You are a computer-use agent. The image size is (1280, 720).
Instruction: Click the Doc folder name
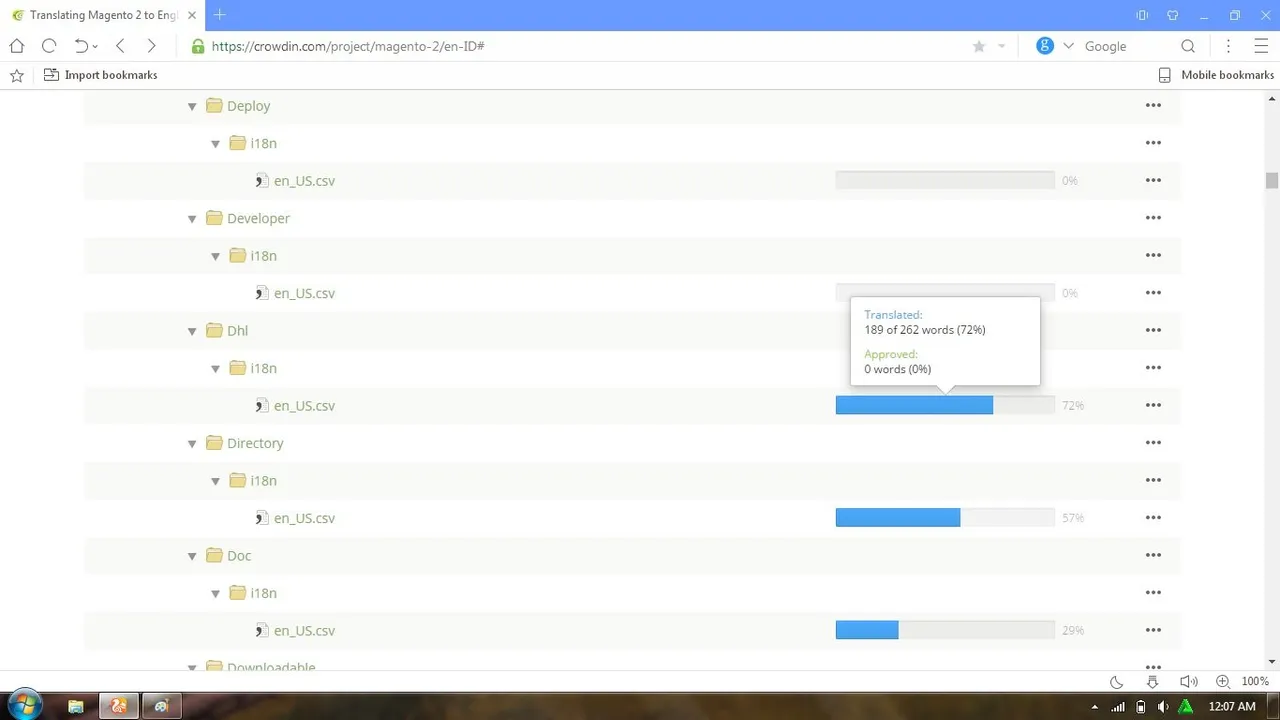239,556
